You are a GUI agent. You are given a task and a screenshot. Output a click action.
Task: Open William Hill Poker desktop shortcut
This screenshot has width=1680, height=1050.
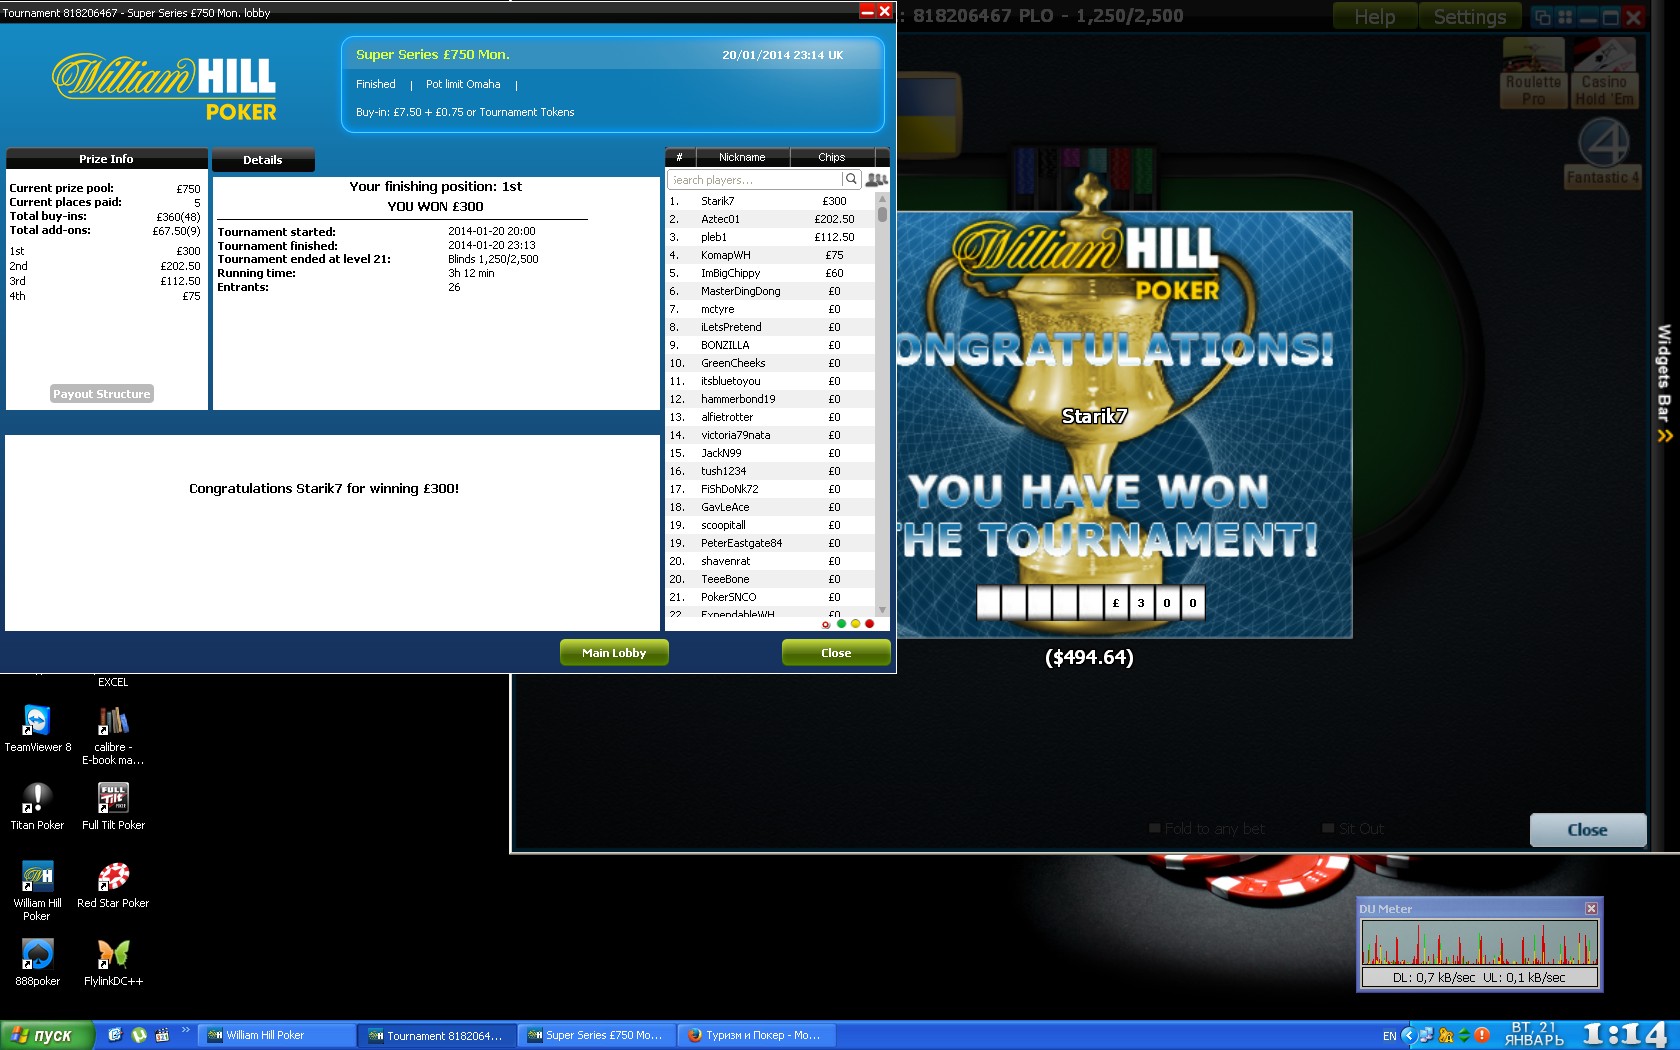[37, 890]
